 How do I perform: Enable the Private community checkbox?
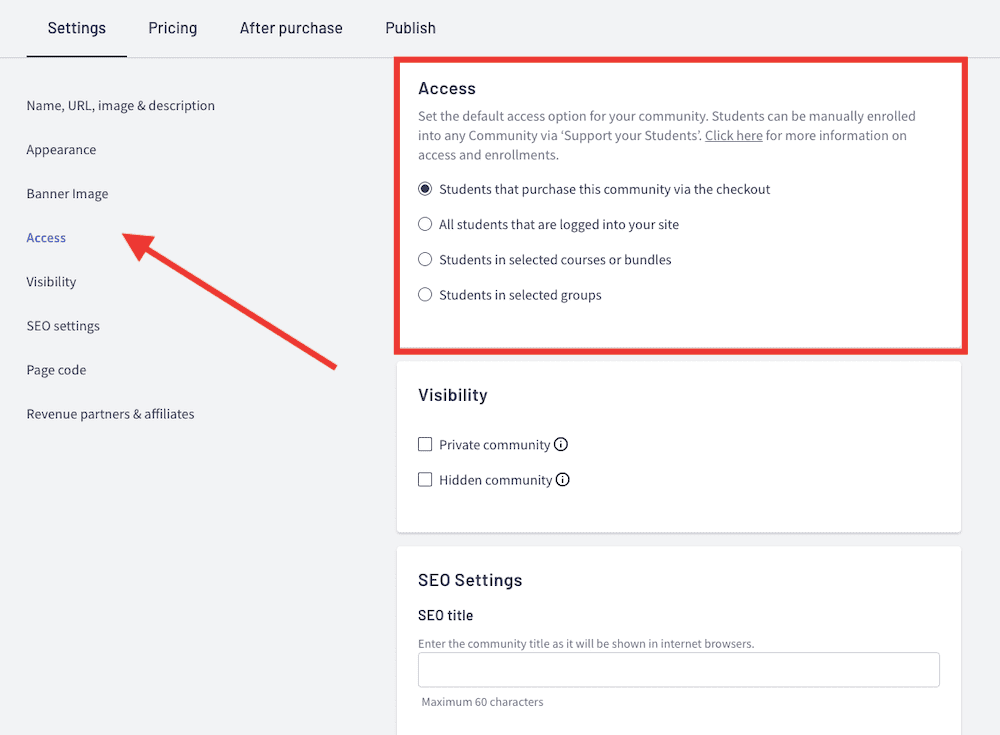(x=424, y=444)
